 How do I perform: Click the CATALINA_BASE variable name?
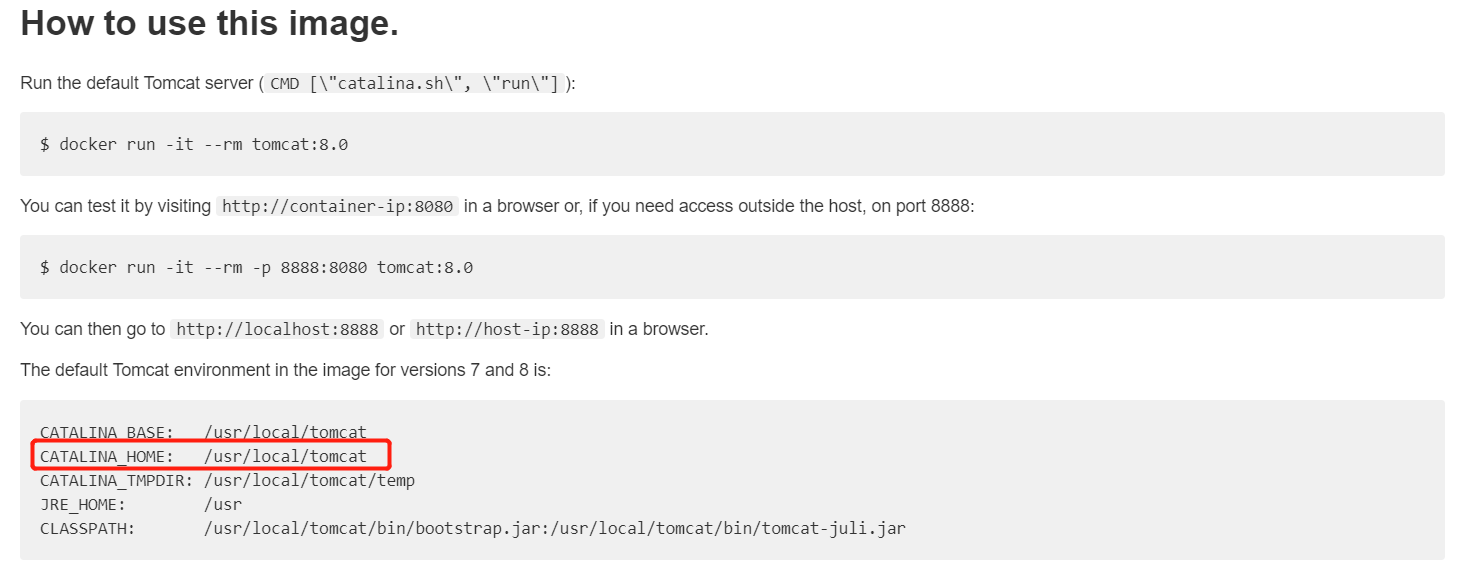(106, 433)
